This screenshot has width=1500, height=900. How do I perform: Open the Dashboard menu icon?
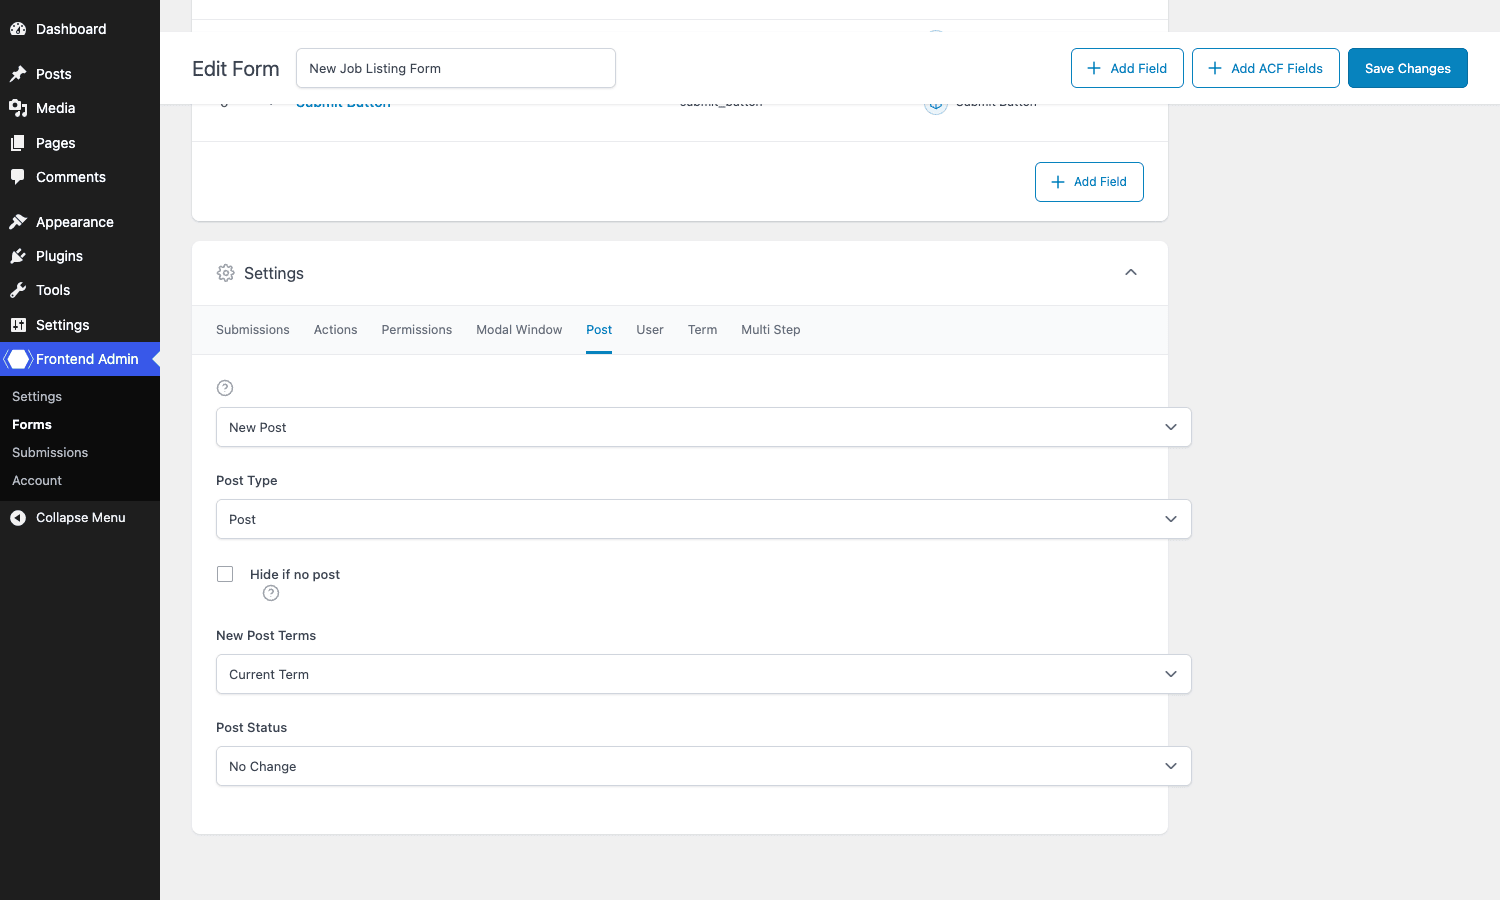(x=18, y=29)
